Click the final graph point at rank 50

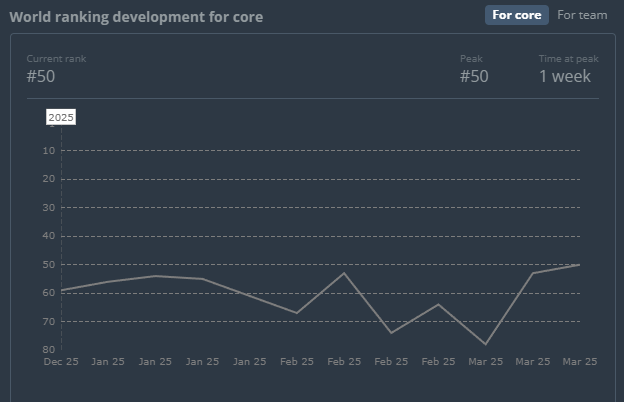click(579, 265)
